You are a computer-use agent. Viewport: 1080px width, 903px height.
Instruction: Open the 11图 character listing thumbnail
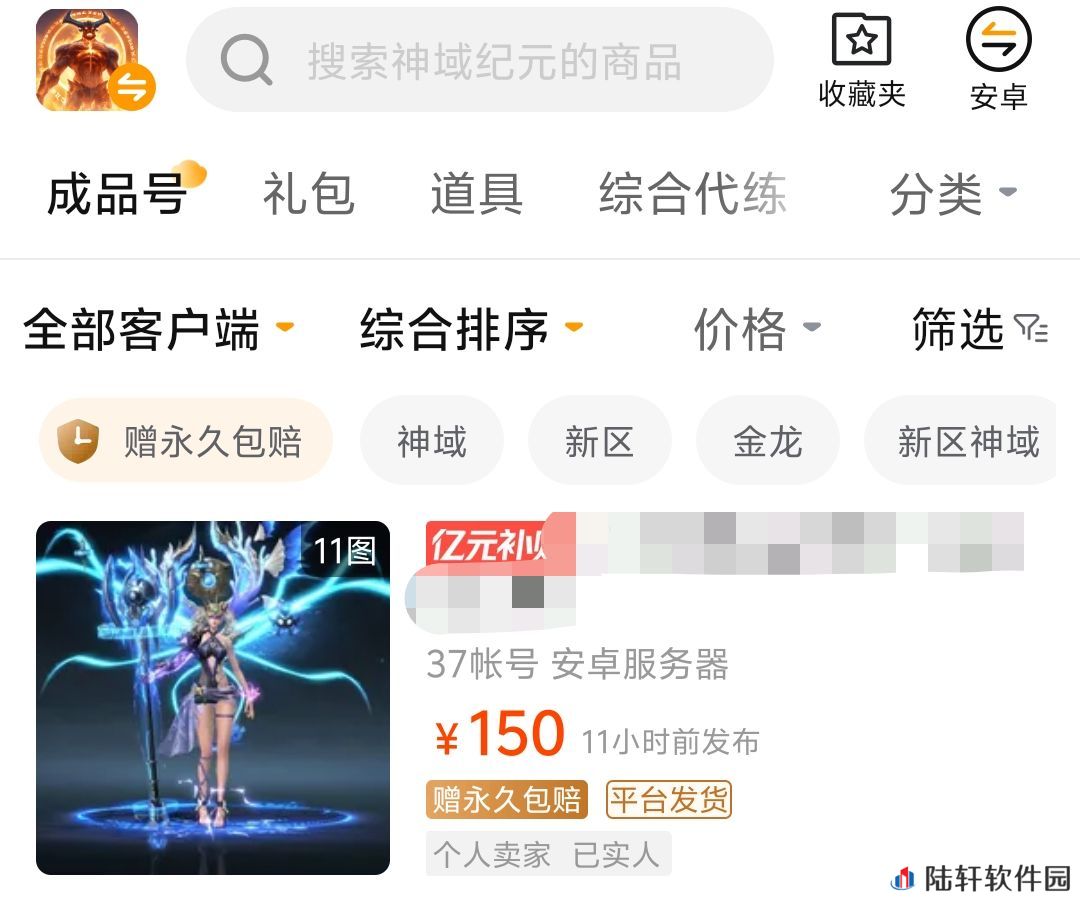(213, 698)
